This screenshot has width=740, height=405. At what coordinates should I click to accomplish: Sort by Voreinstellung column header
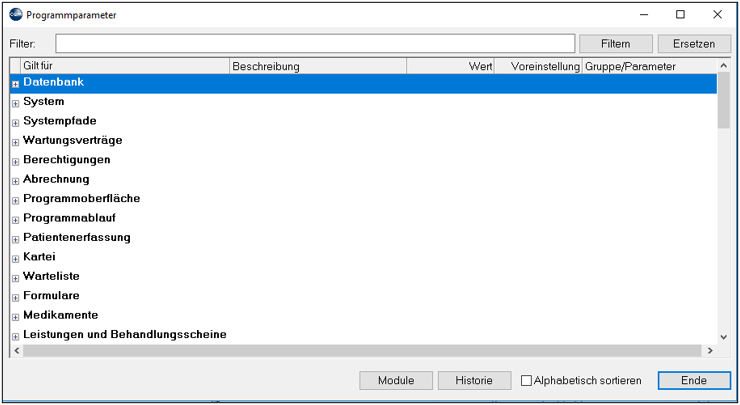coord(538,66)
